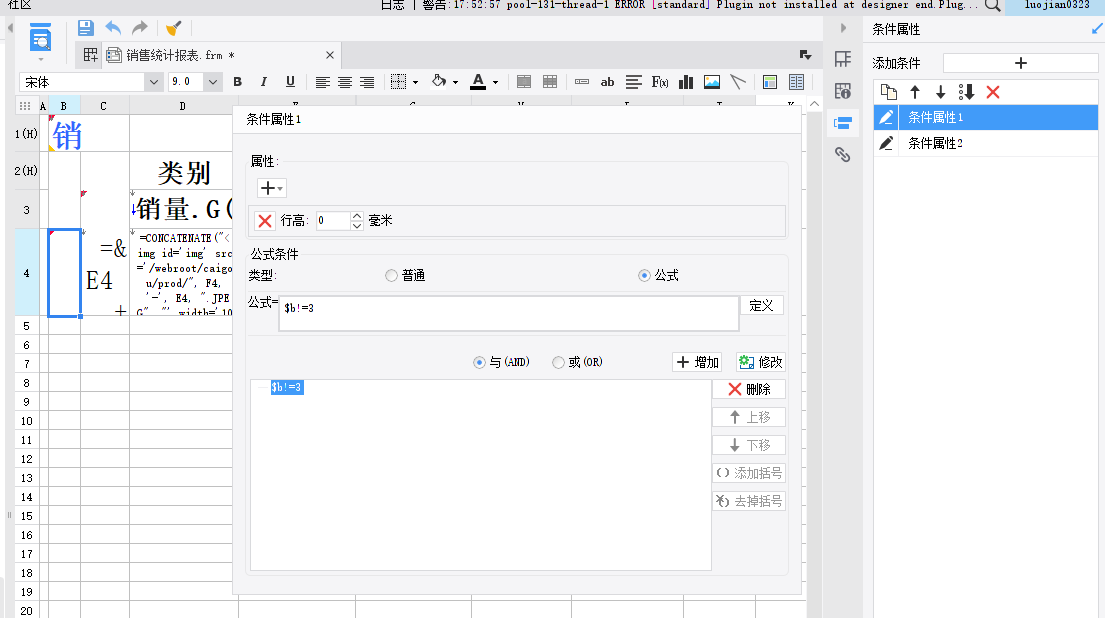Select 与(AND) radio button
The height and width of the screenshot is (618, 1105).
click(479, 362)
